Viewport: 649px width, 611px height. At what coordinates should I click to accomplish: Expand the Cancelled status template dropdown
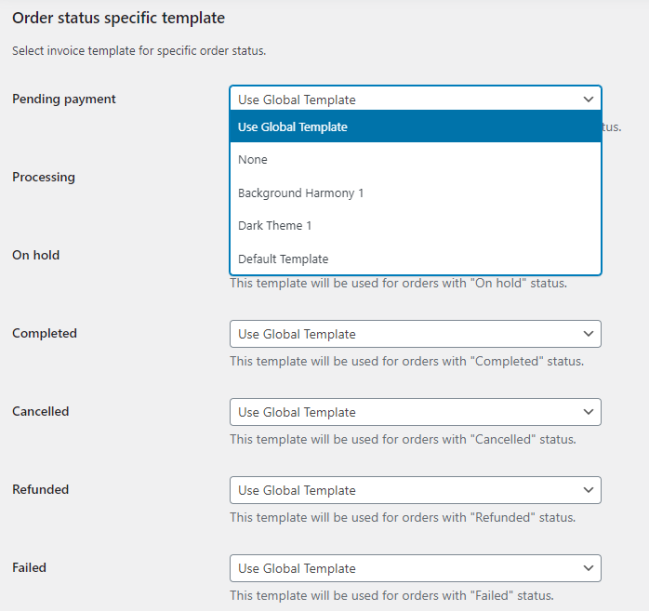tap(415, 412)
